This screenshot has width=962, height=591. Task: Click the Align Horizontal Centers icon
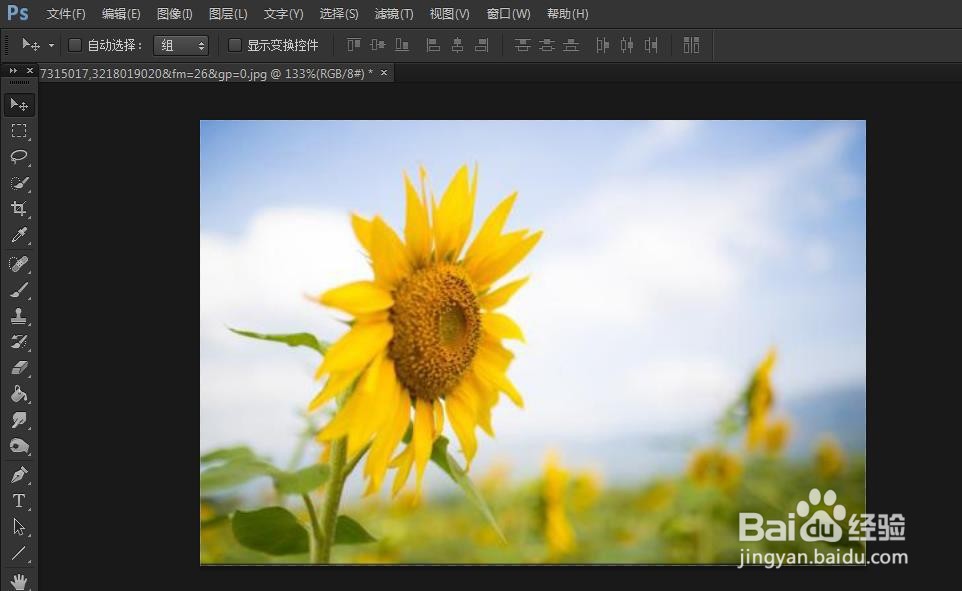tap(458, 45)
